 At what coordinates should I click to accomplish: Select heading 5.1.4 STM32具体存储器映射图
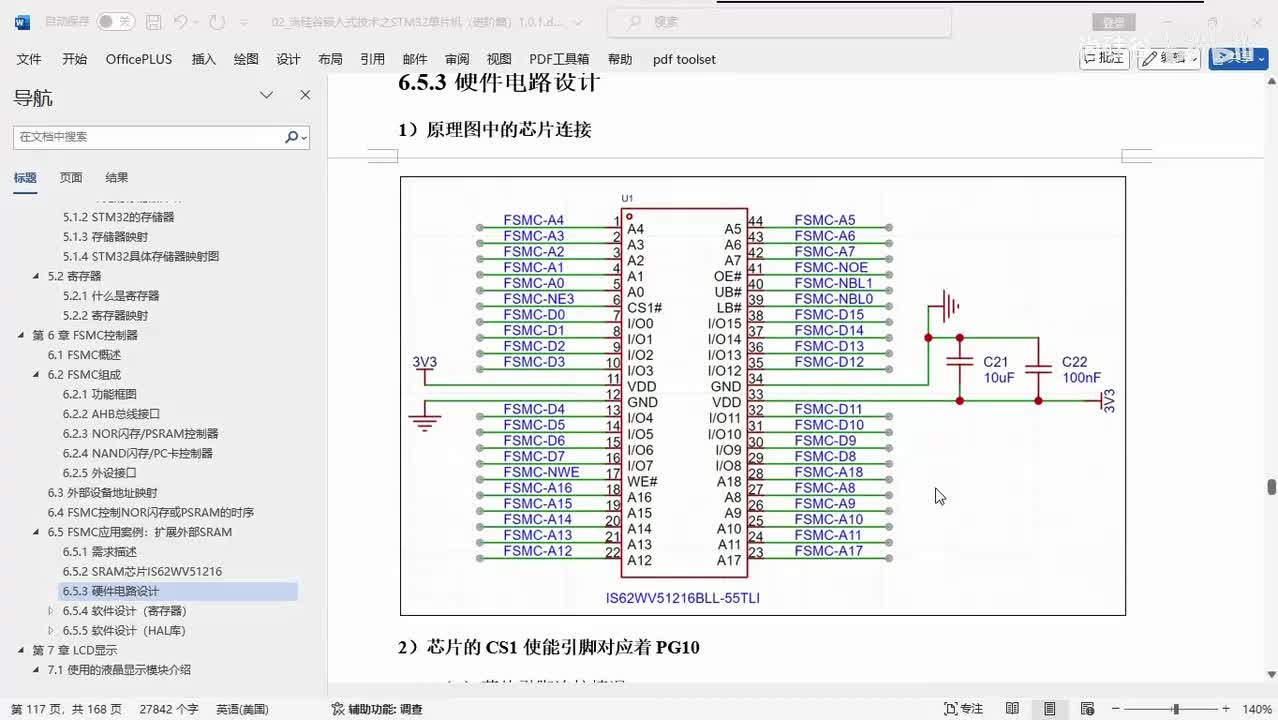(141, 256)
